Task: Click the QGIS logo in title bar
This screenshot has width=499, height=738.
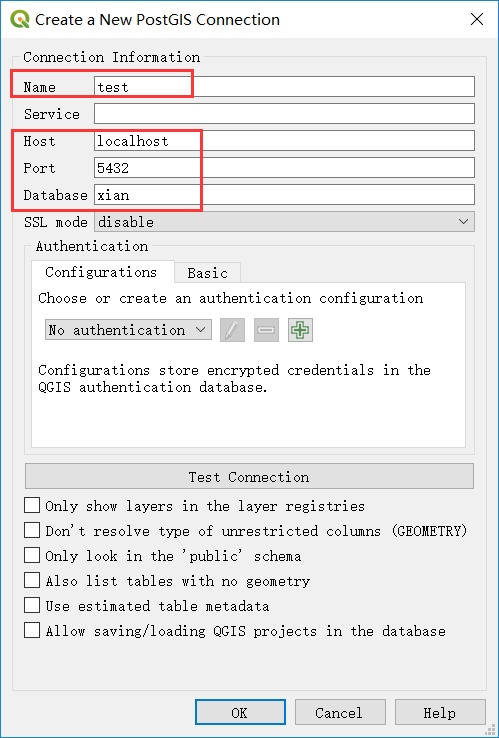Action: [20, 19]
